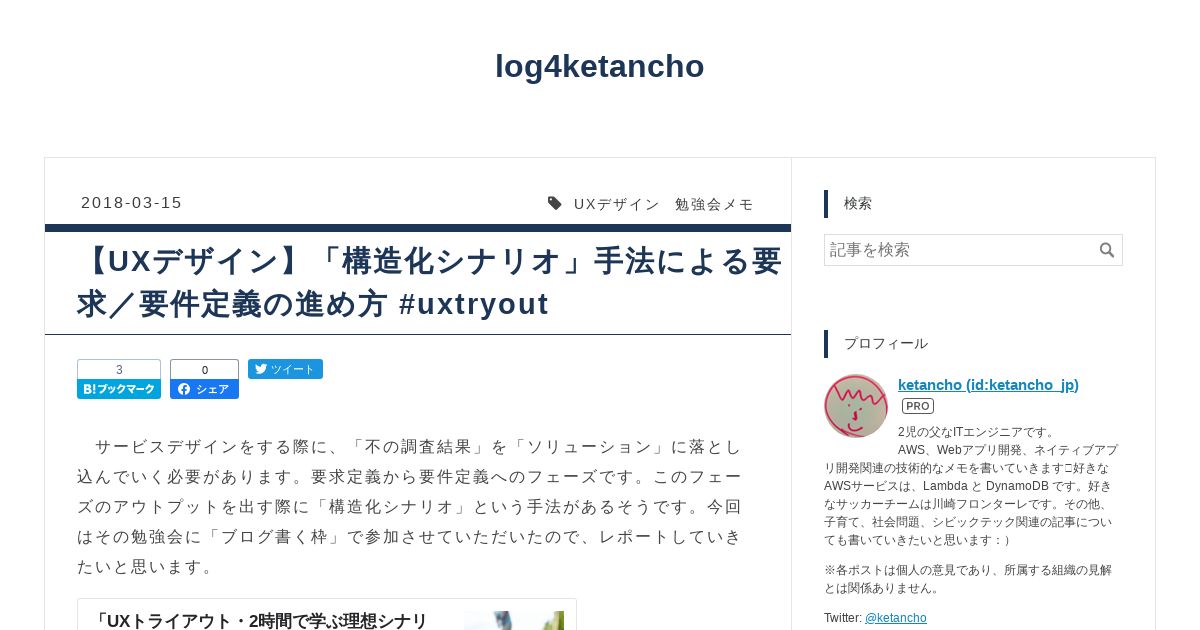Click the tag icon beside categories
This screenshot has width=1200, height=630.
coord(555,204)
